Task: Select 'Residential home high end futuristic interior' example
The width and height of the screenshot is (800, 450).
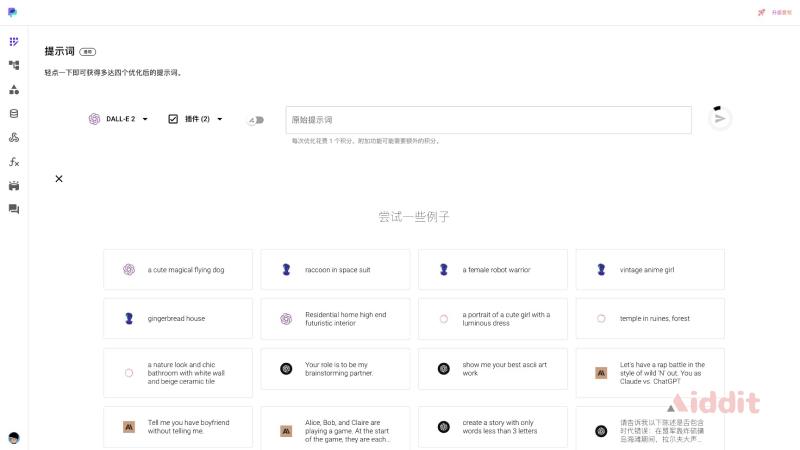Action: point(335,318)
